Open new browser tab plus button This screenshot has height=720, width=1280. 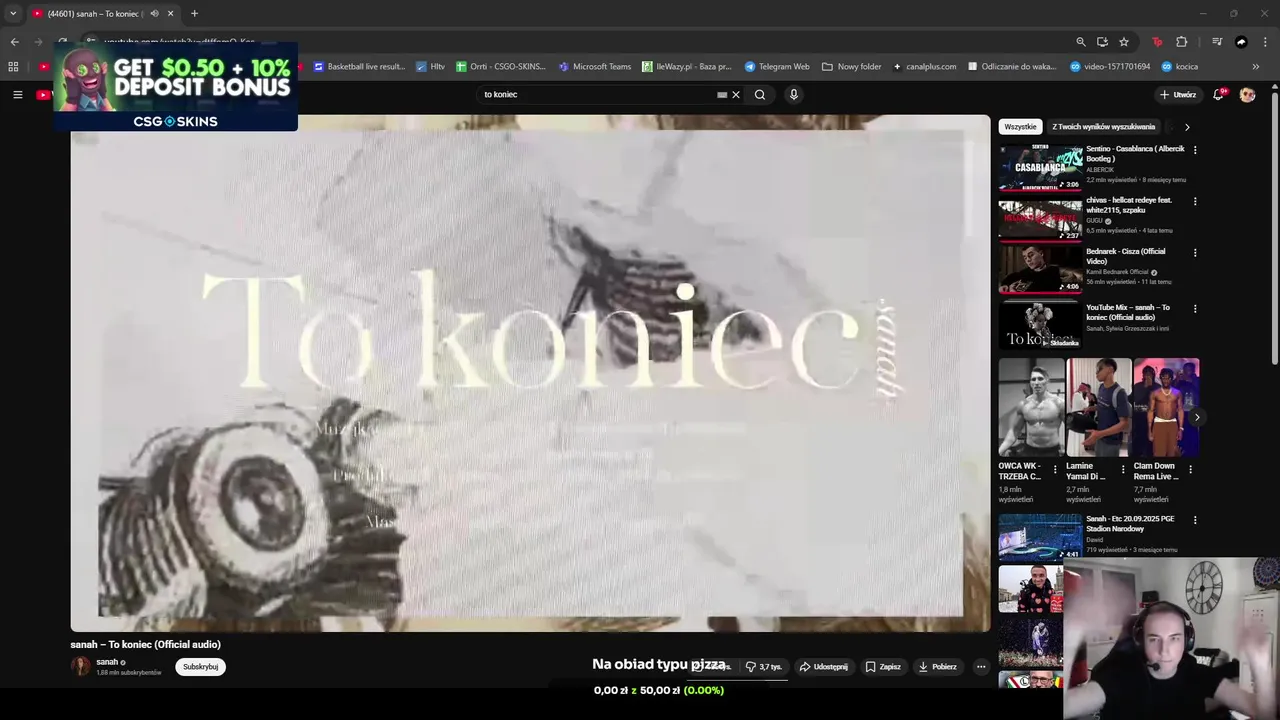pos(194,13)
